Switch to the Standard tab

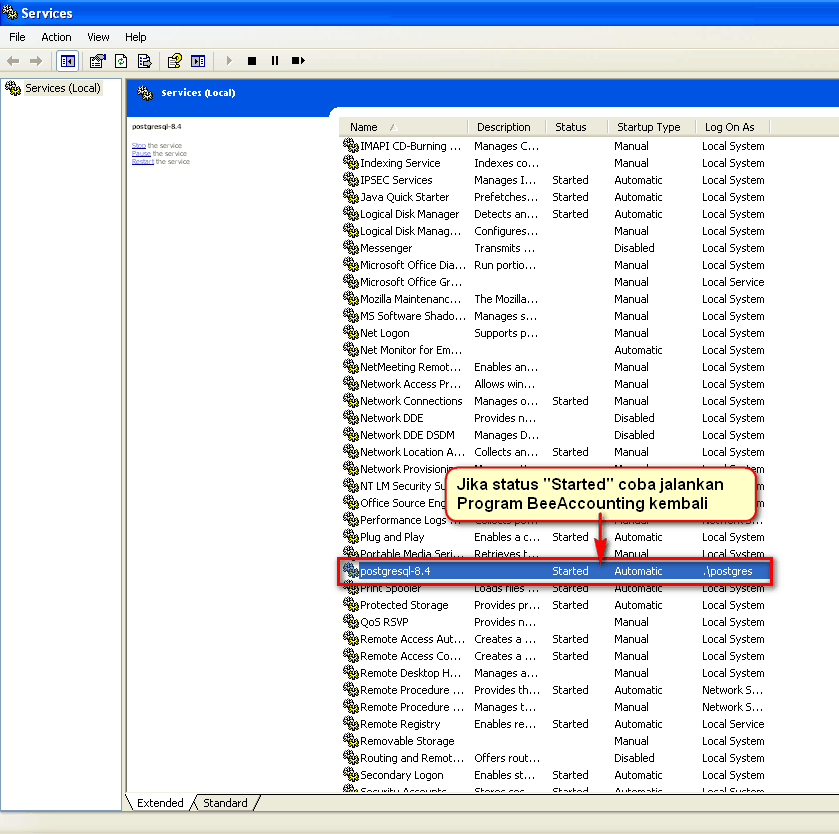[x=225, y=803]
